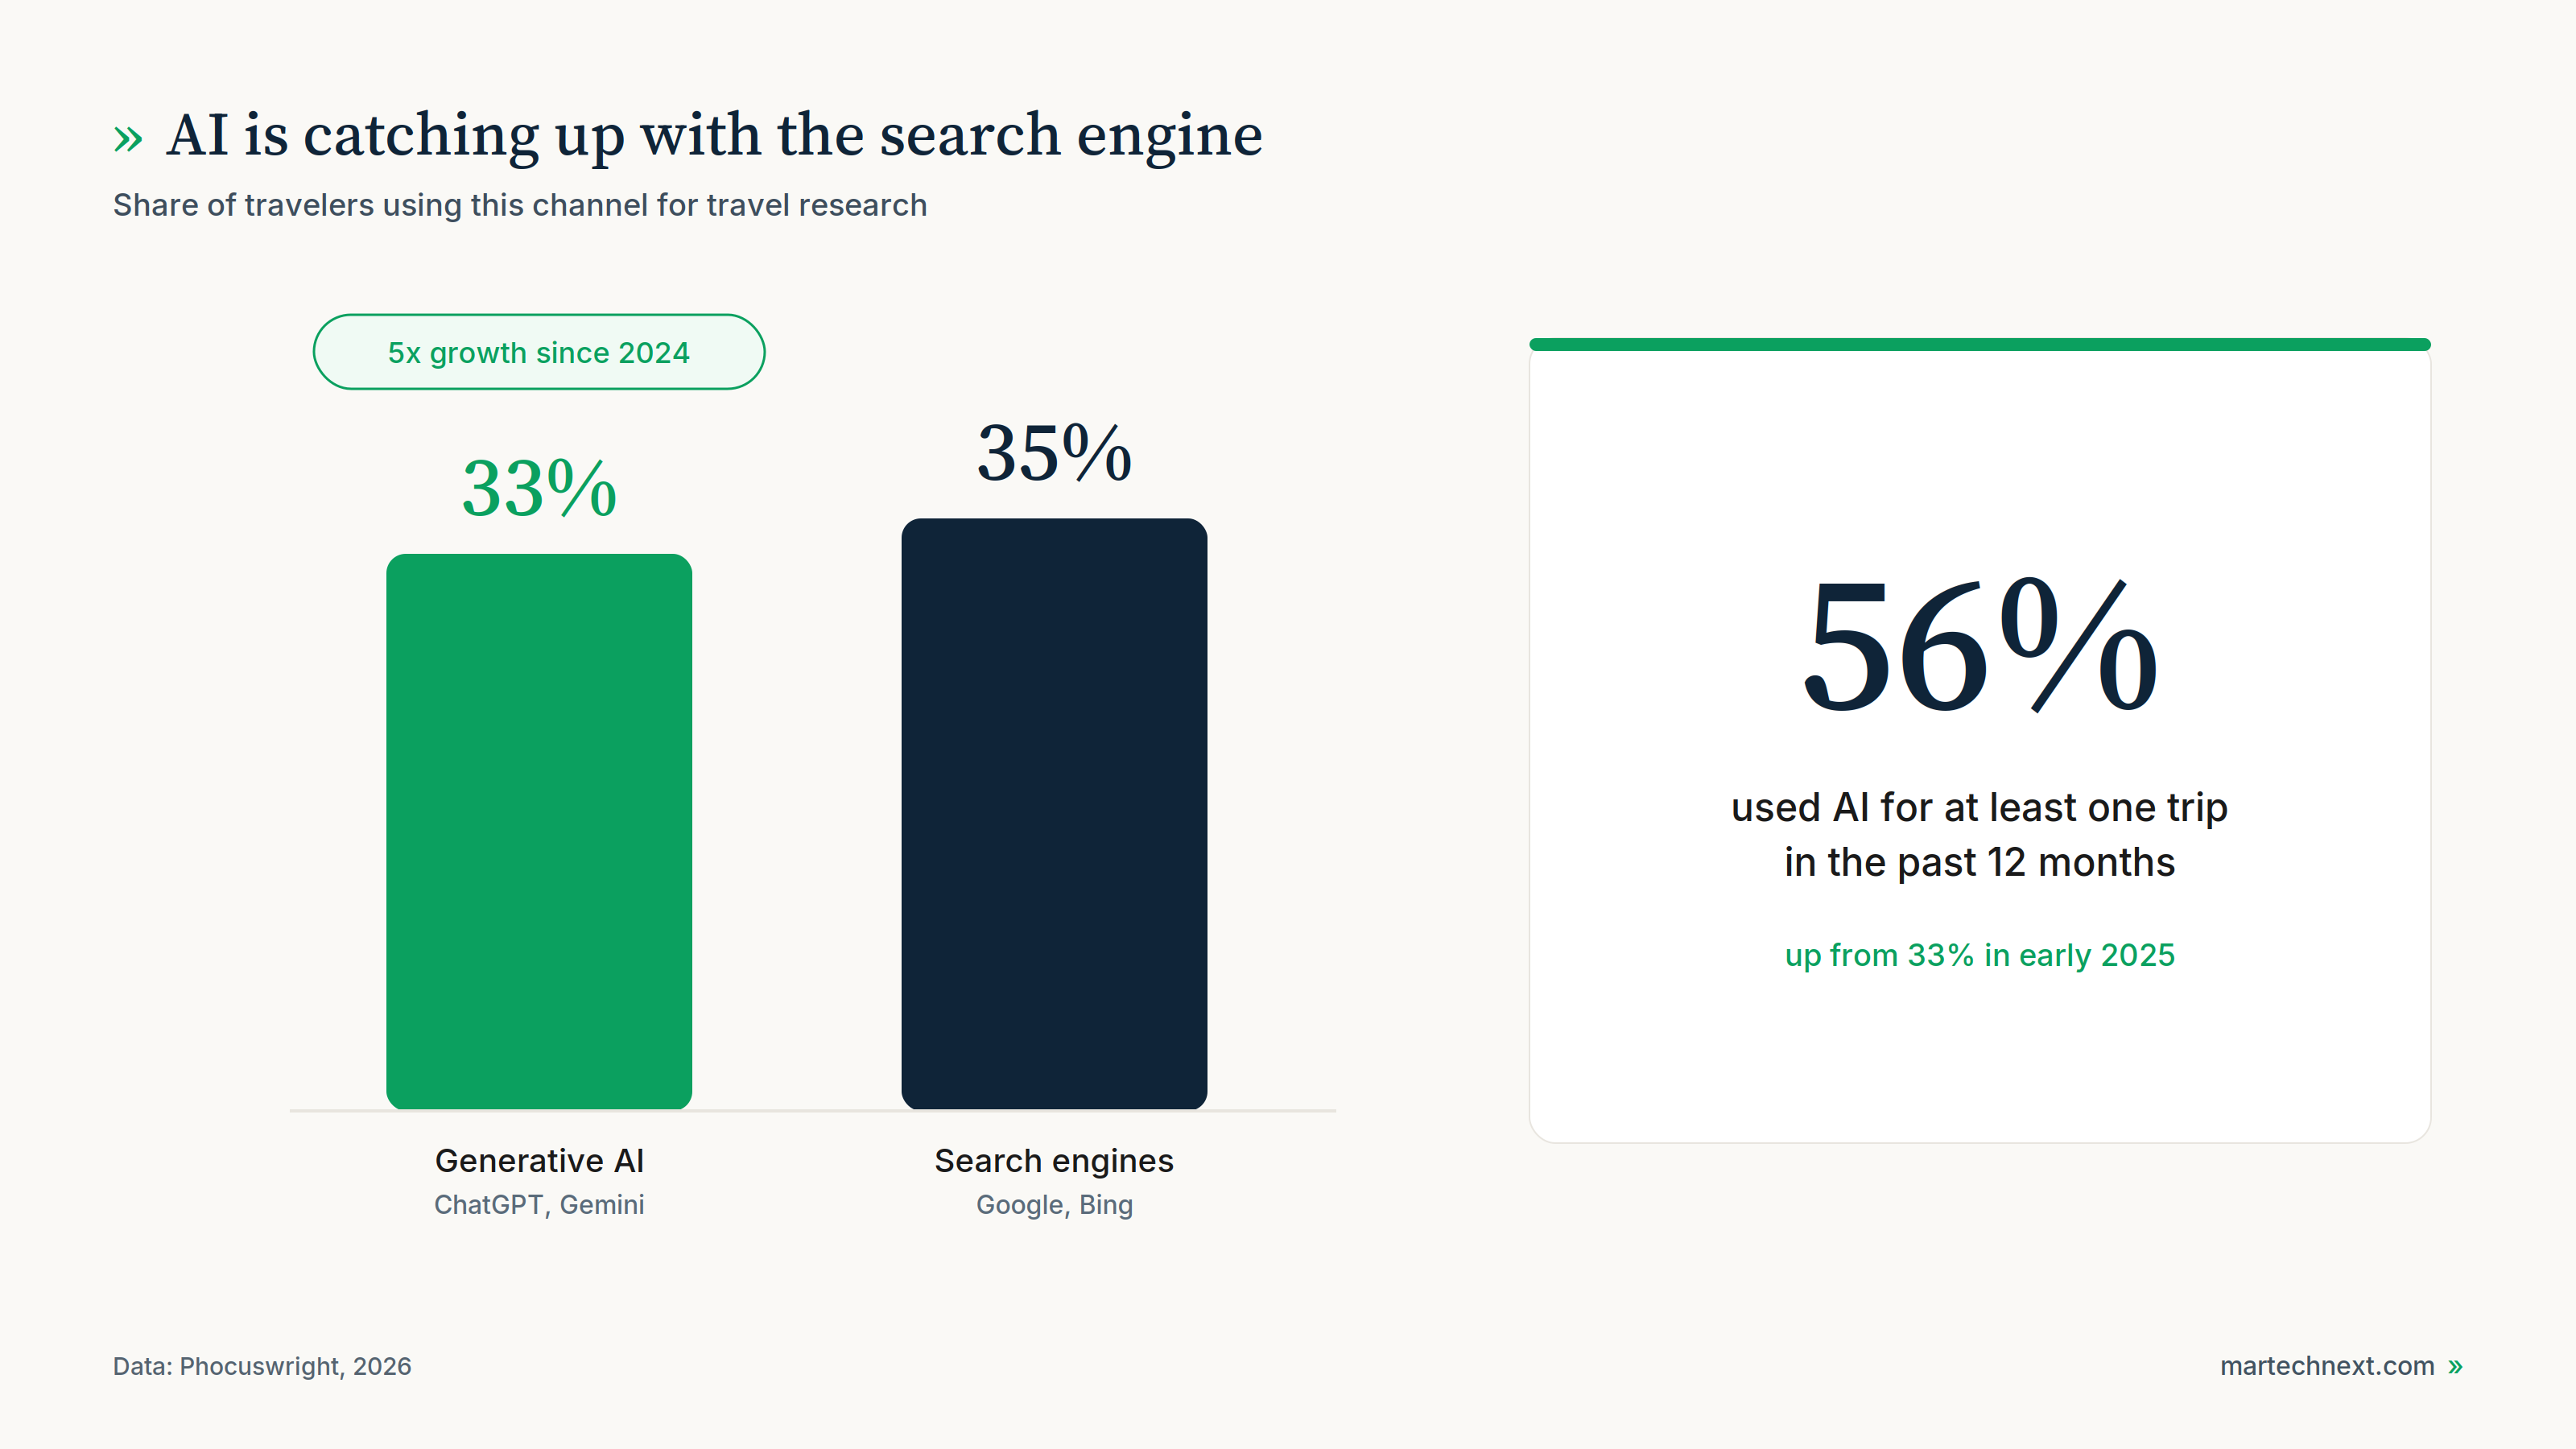2576x1449 pixels.
Task: Open the martechnext.com link
Action: click(x=2327, y=1366)
